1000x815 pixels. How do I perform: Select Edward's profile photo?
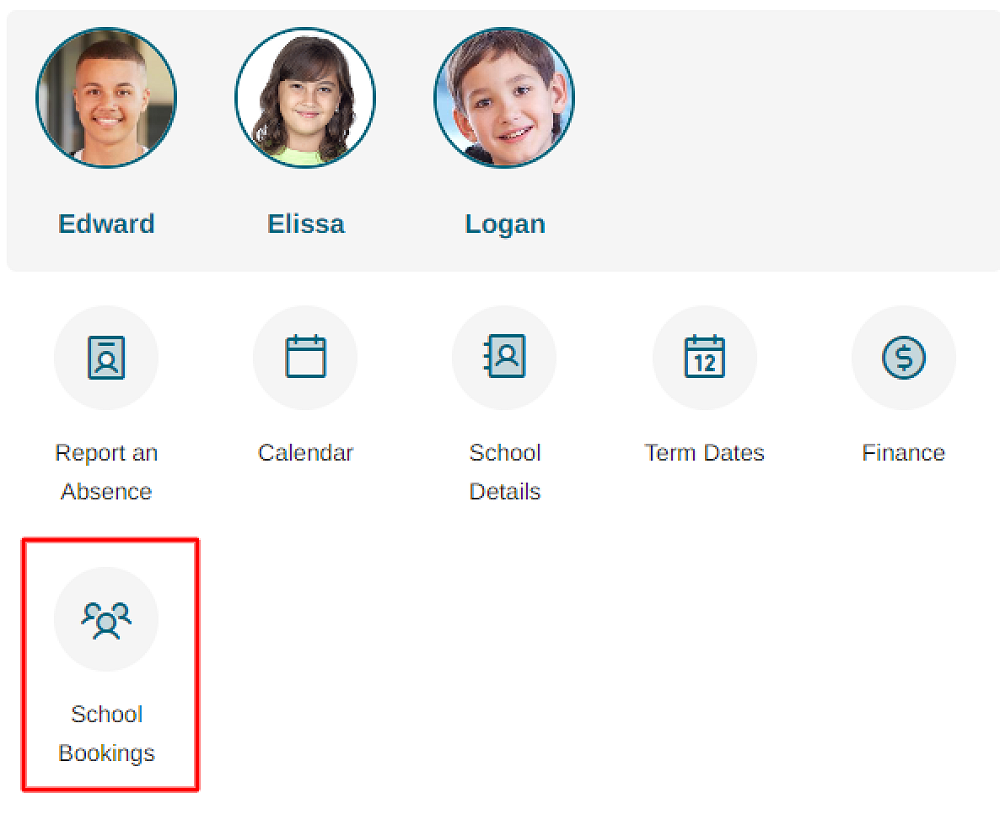tap(106, 97)
